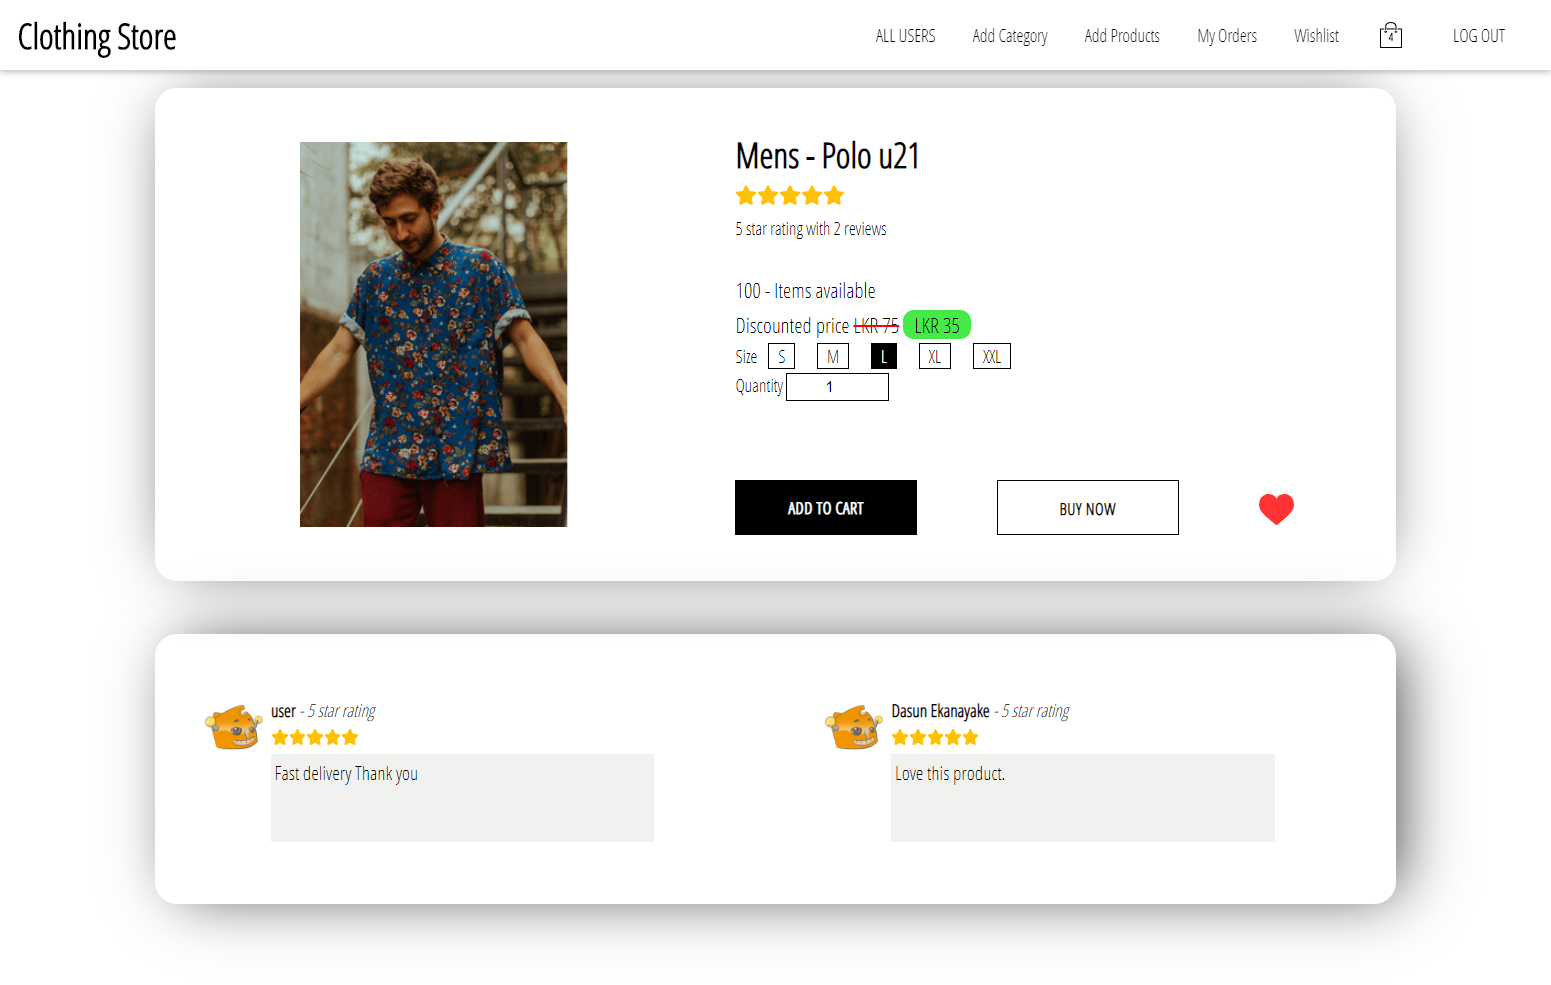
Task: Open Add Products from navigation
Action: (x=1122, y=36)
